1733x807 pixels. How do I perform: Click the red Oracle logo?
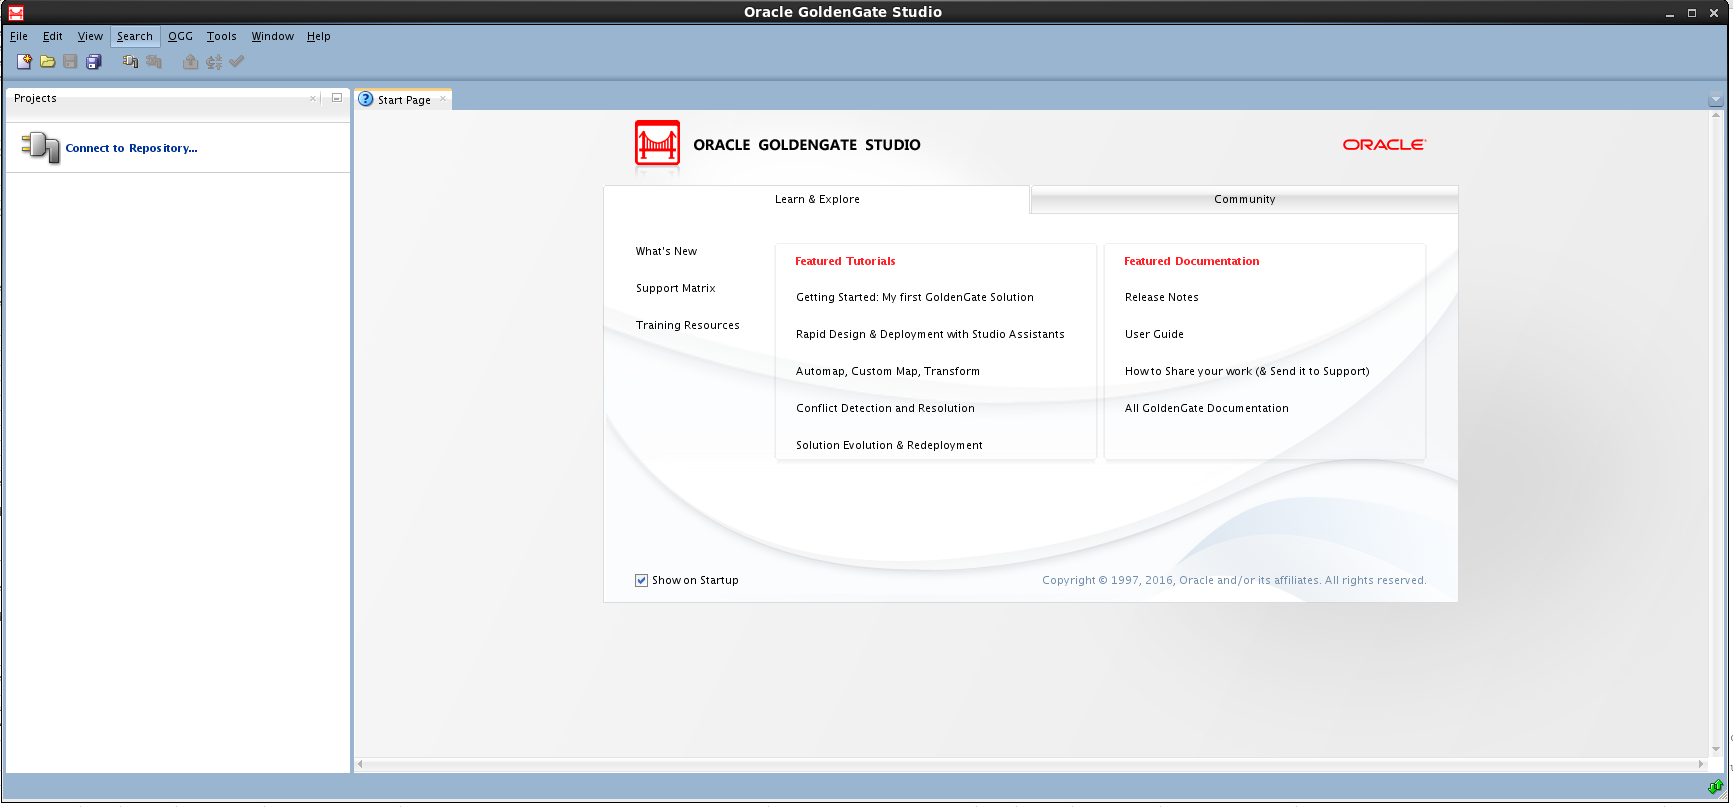tap(1384, 145)
